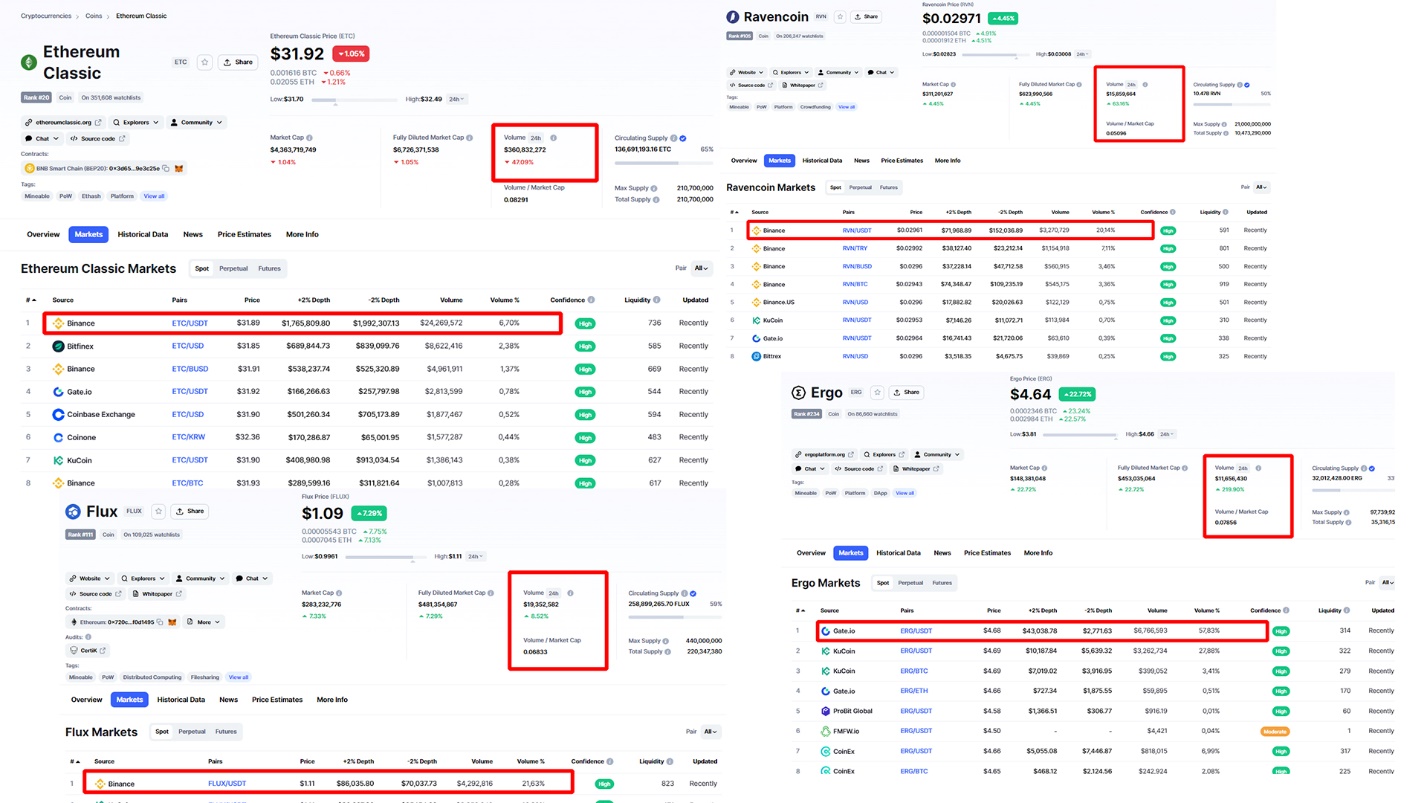Open Ravencoin Price Estimates tab
The height and width of the screenshot is (803, 1427).
point(902,160)
